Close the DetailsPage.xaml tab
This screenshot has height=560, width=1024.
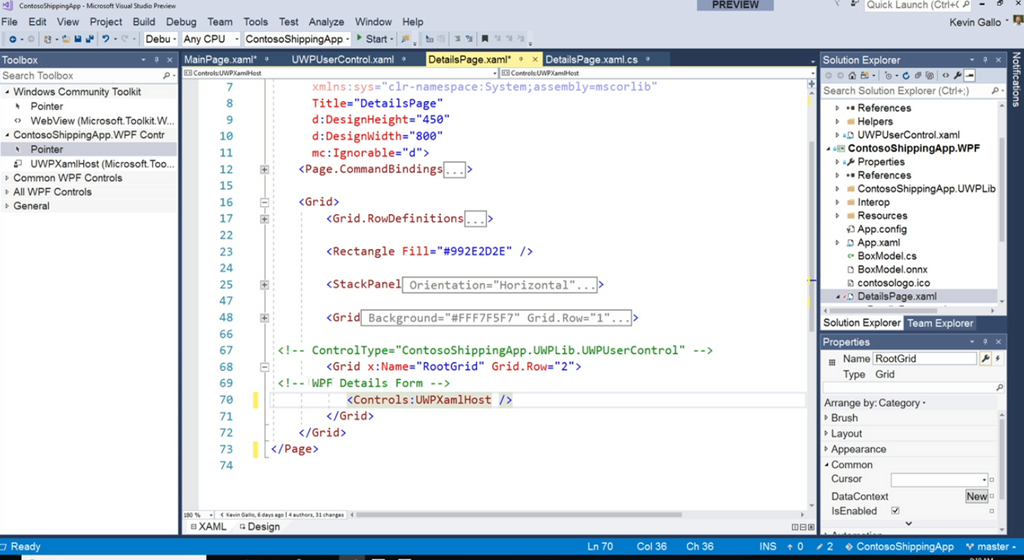pos(535,60)
